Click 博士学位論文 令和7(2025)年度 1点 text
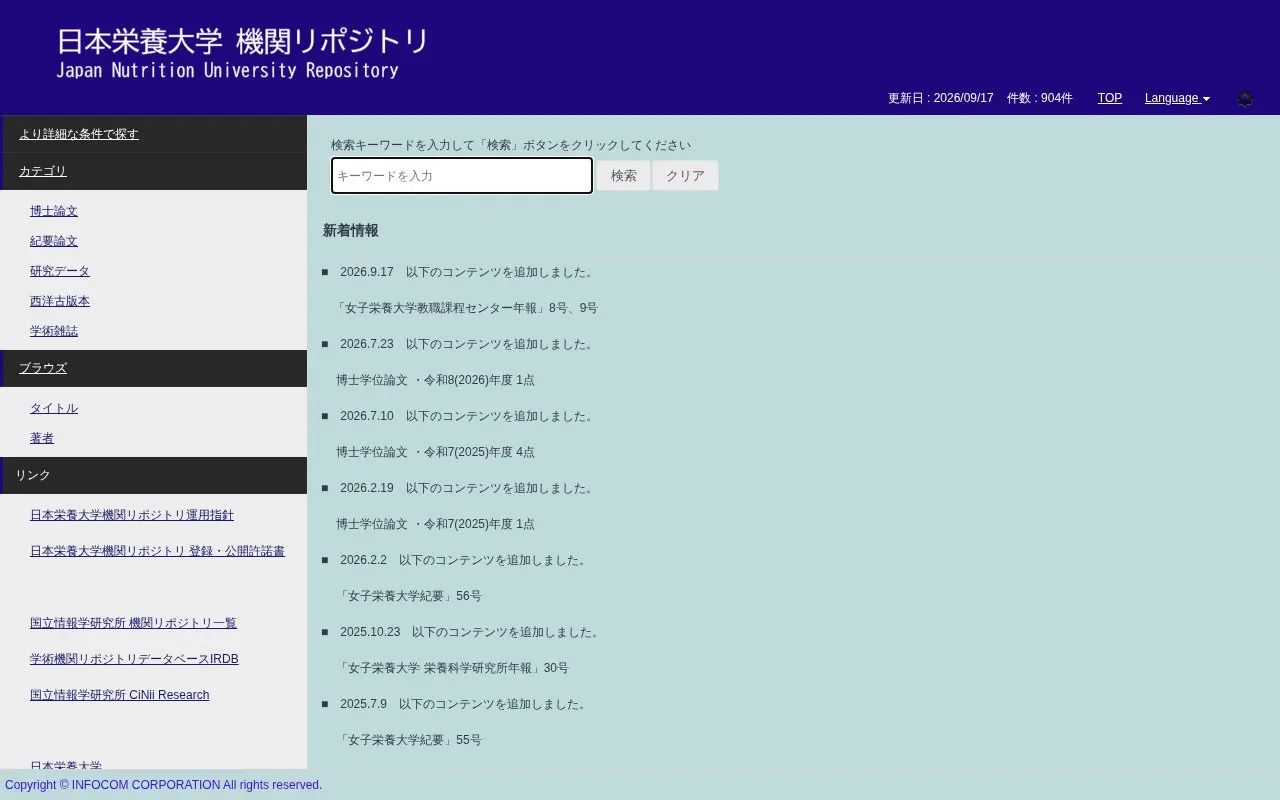 pos(435,524)
